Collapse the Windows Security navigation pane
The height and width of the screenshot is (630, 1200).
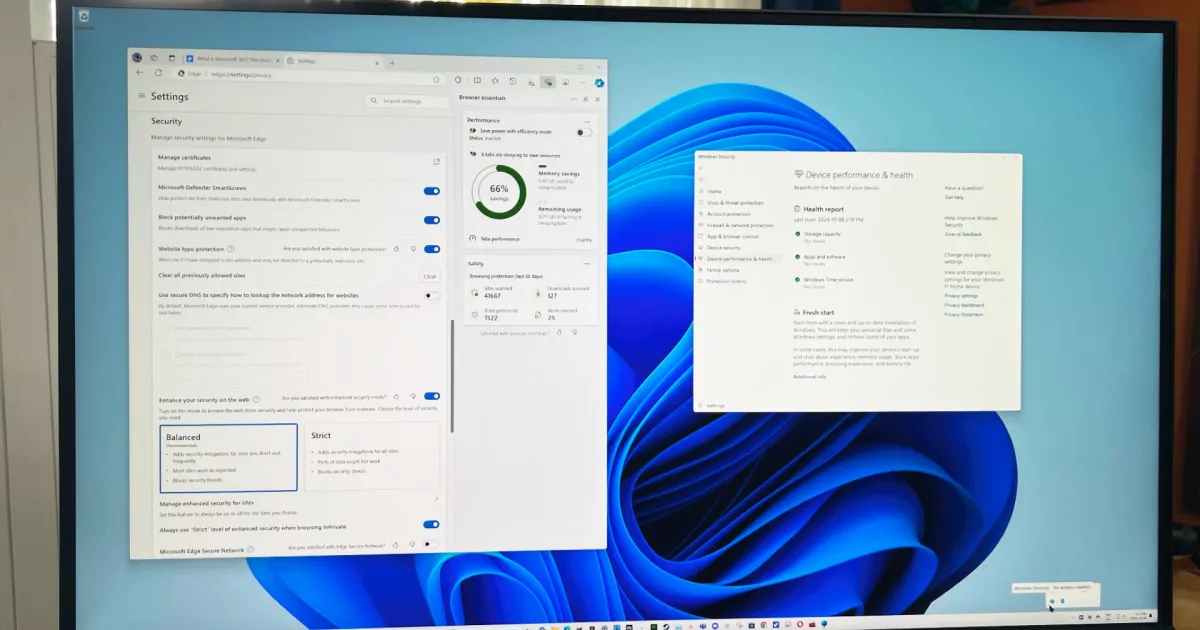(699, 170)
